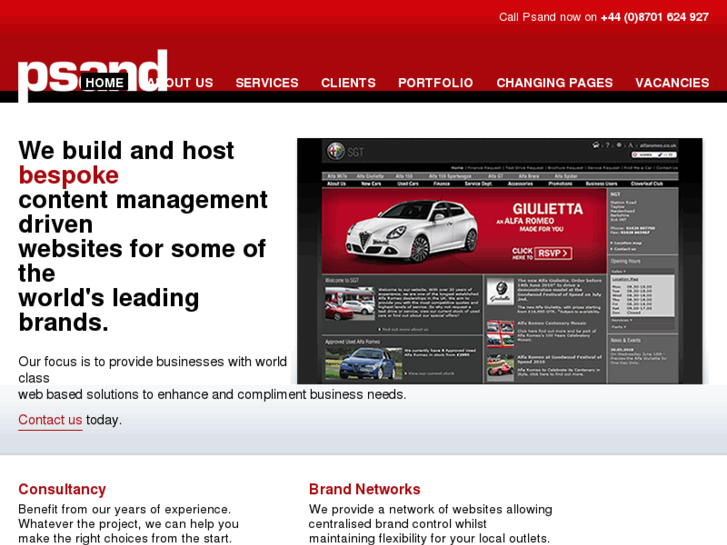The height and width of the screenshot is (545, 727).
Task: Click the 'Our focus is to provide businesses' paragraph
Action: pyautogui.click(x=212, y=378)
